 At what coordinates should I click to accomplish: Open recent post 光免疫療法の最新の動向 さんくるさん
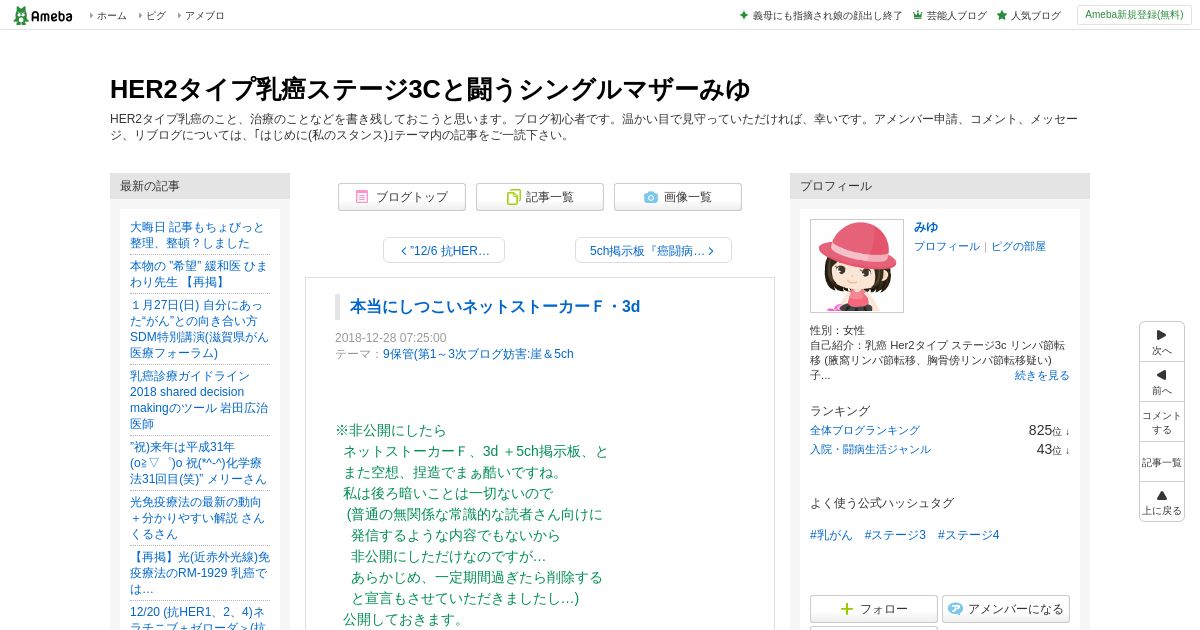coord(198,518)
